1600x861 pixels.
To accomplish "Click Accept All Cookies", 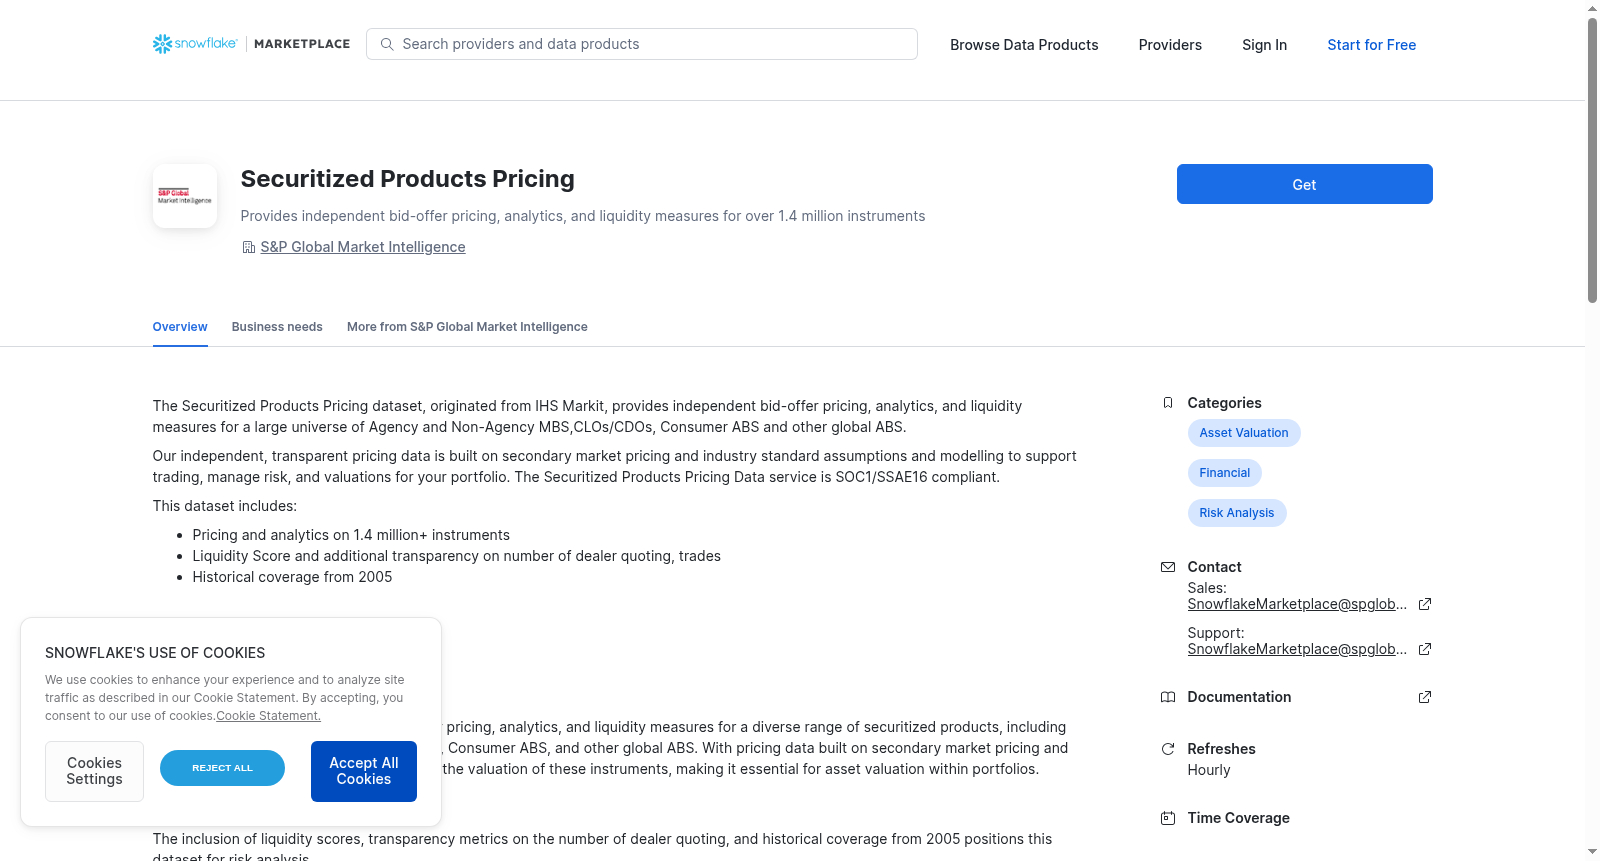I will coord(364,771).
